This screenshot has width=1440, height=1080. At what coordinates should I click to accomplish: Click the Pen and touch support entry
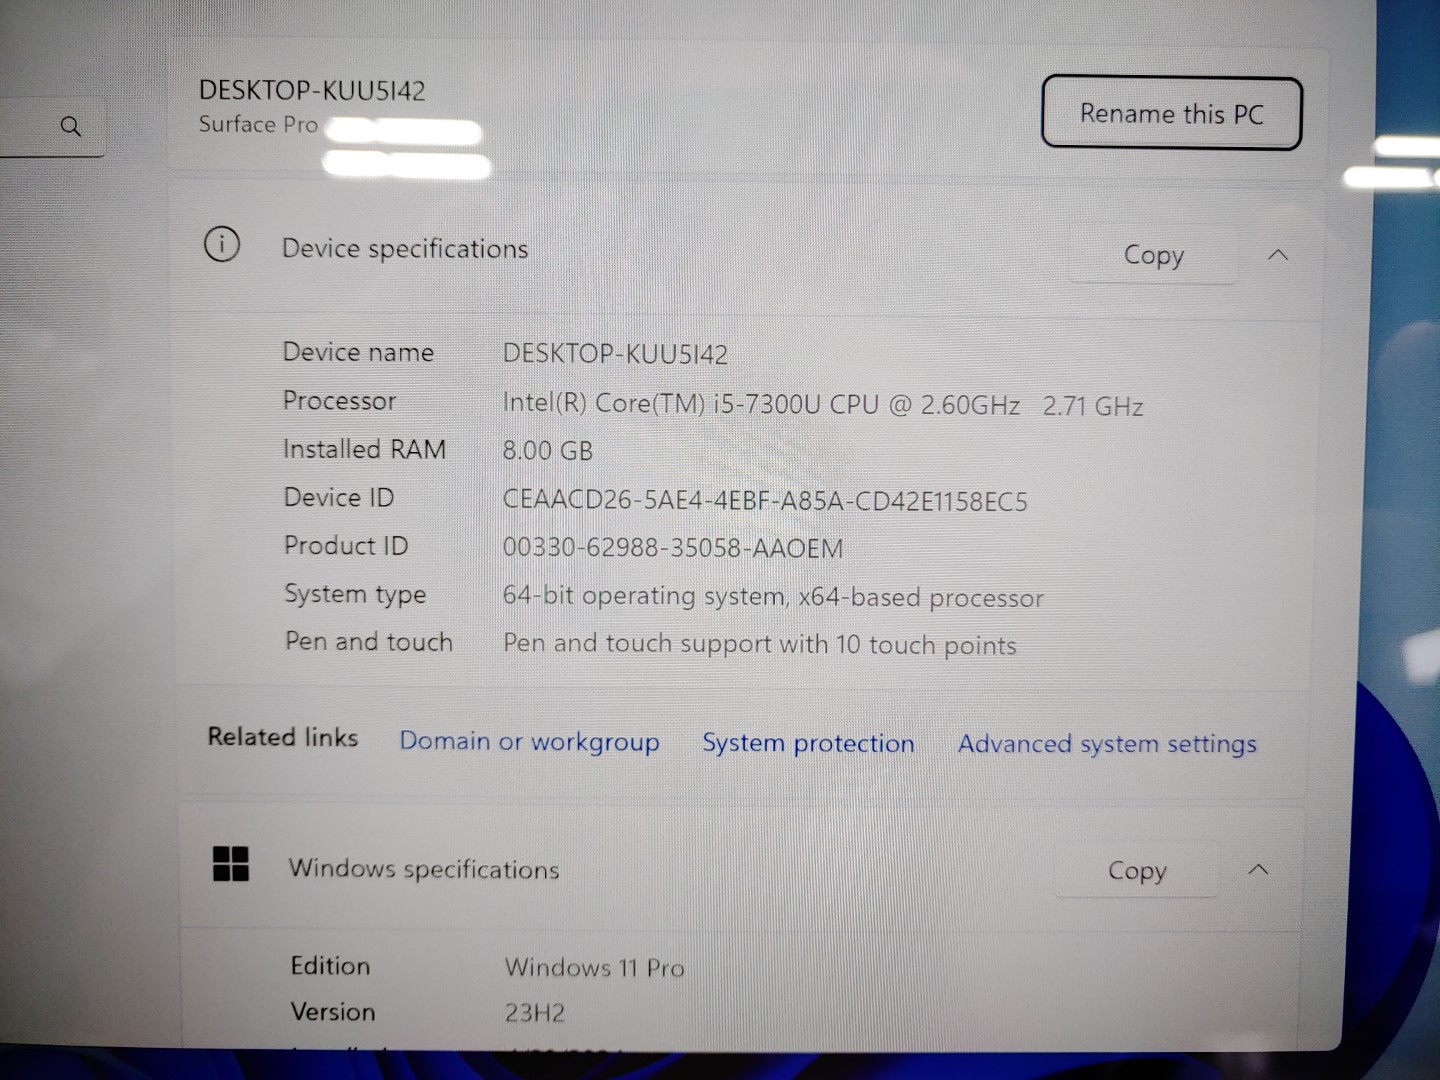click(760, 644)
